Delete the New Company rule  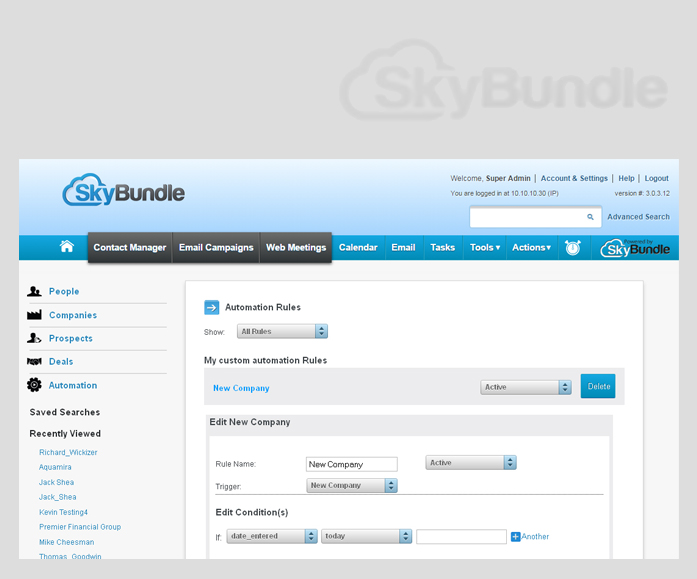pos(598,386)
